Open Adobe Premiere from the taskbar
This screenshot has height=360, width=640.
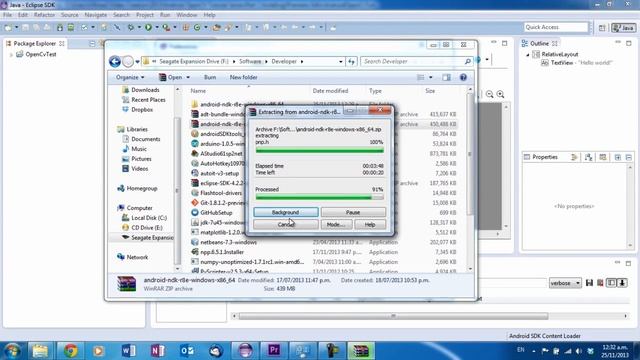click(274, 351)
